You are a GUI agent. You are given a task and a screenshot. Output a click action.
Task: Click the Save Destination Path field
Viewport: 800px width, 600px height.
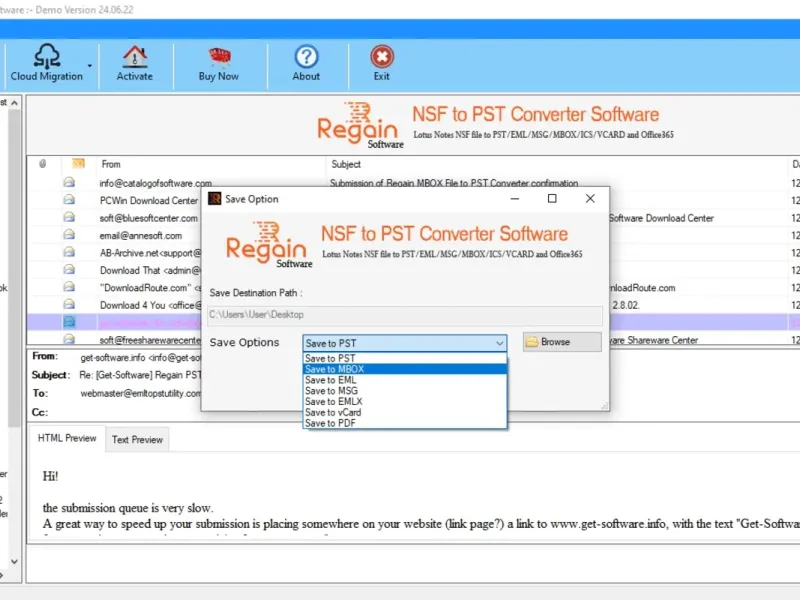(405, 315)
